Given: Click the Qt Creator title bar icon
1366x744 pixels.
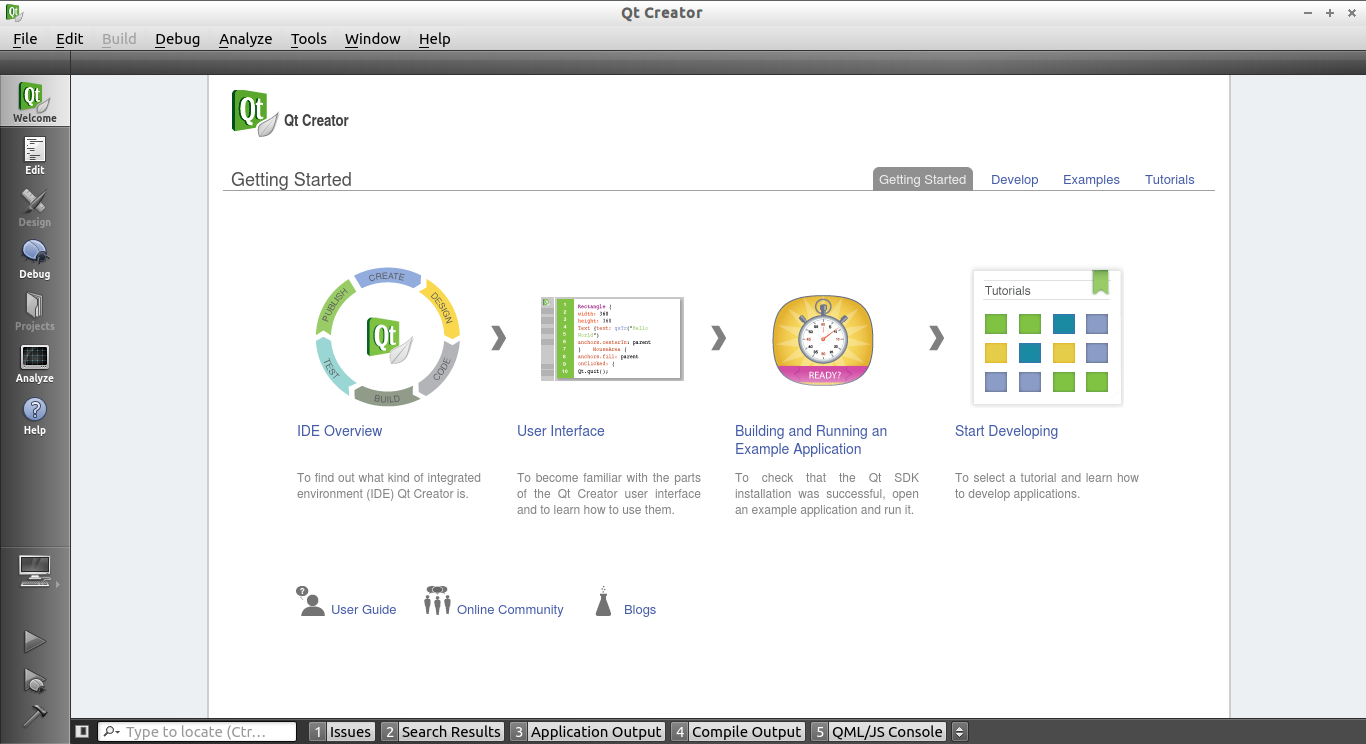Looking at the screenshot, I should click(x=14, y=13).
